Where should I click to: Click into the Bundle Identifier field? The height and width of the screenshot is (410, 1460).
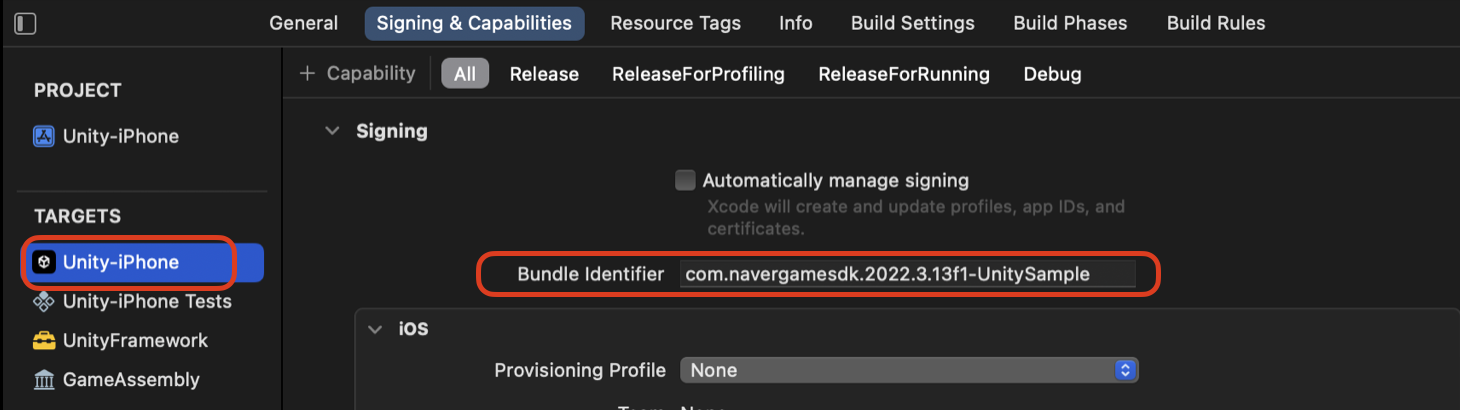908,274
